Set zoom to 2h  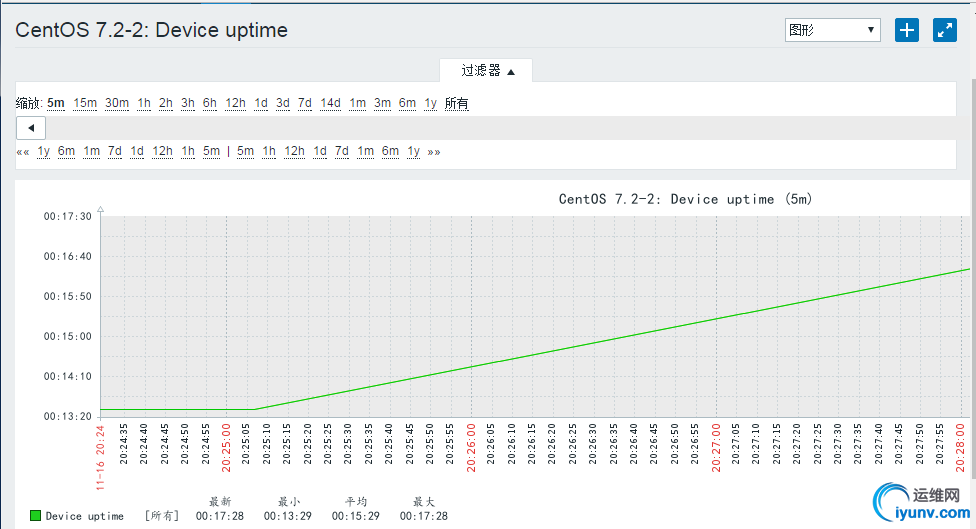click(166, 103)
